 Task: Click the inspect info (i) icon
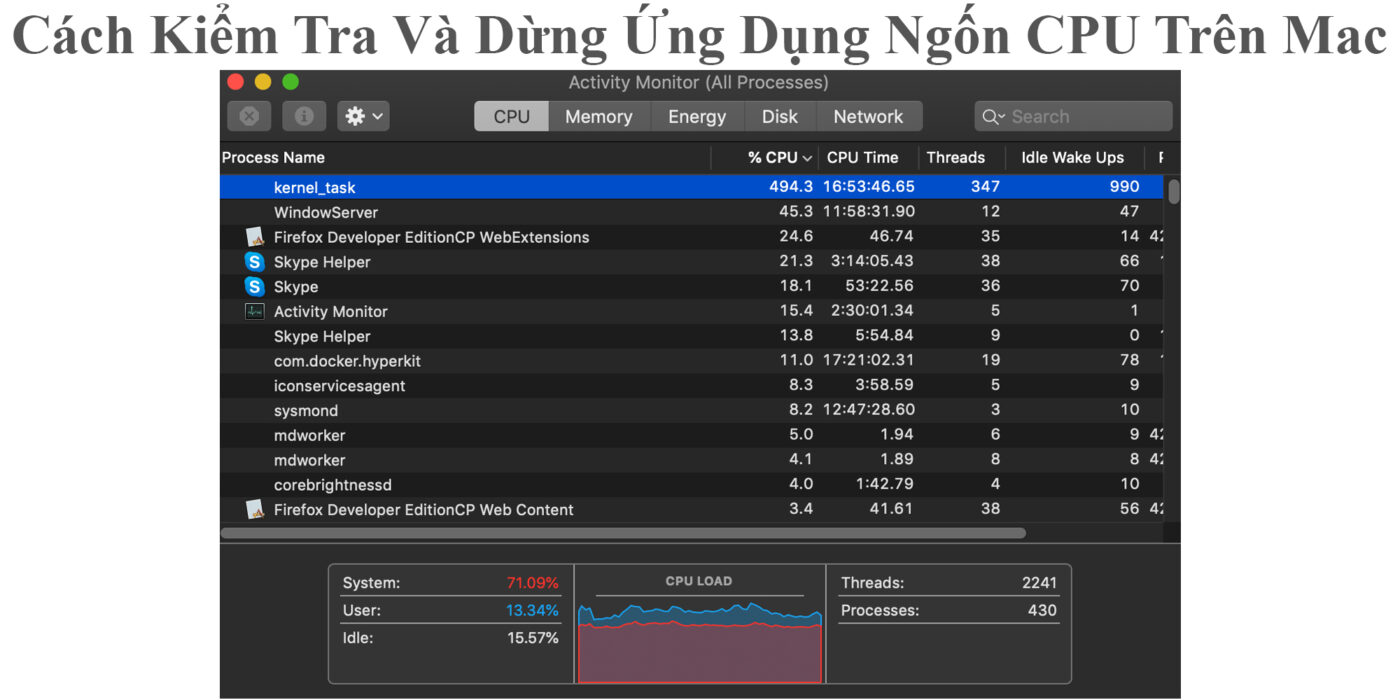[304, 116]
